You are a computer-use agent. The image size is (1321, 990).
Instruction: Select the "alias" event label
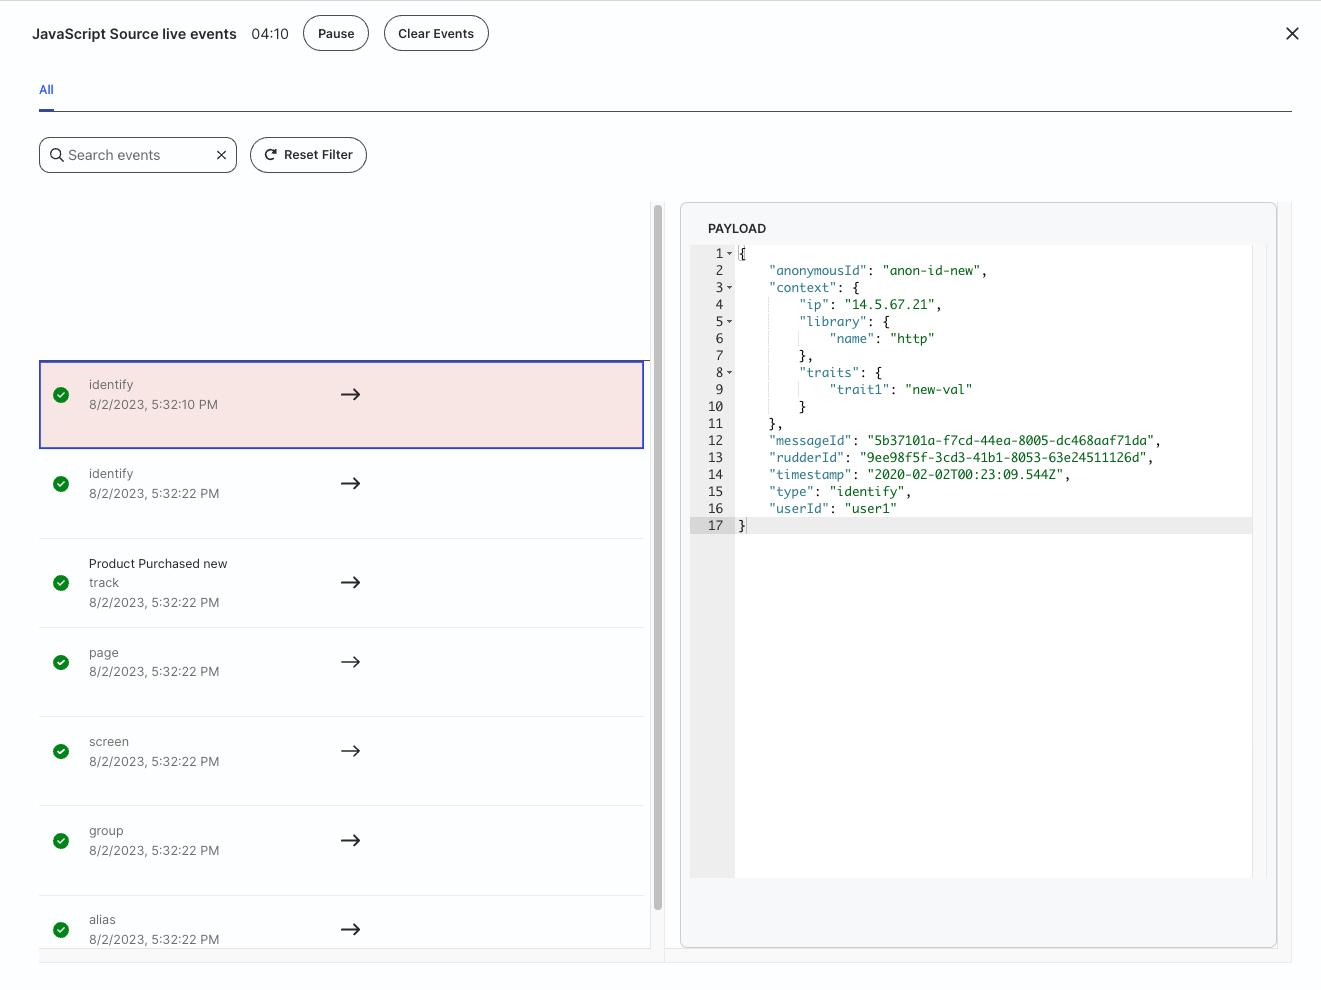click(x=102, y=920)
